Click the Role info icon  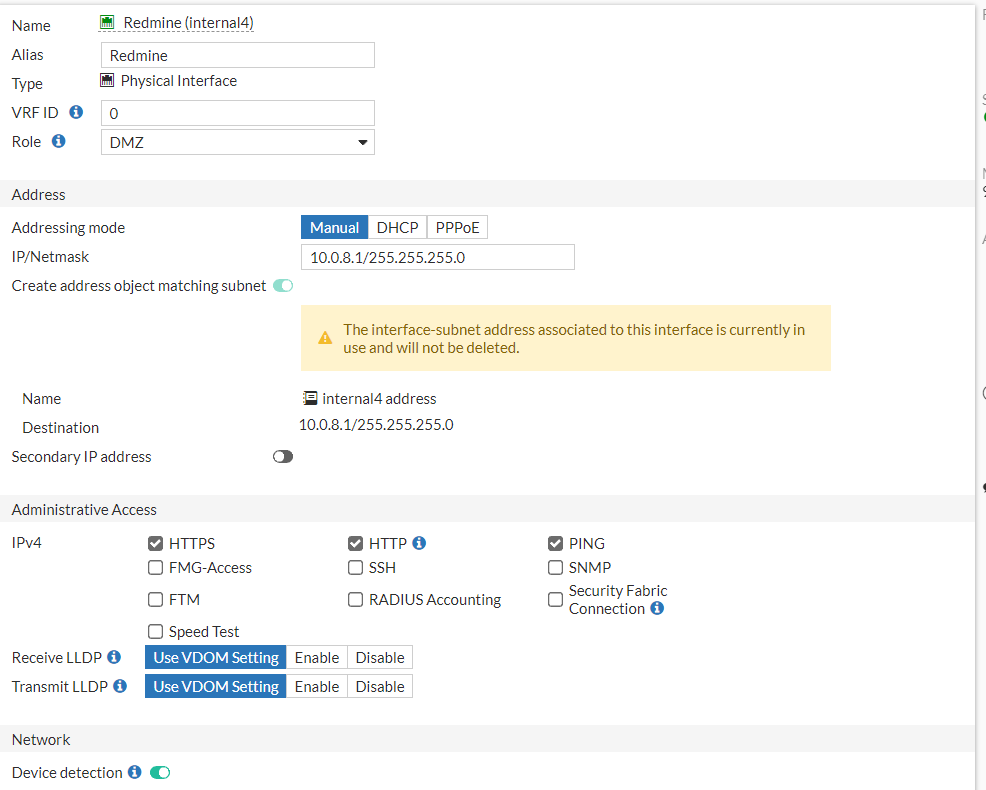pos(58,141)
